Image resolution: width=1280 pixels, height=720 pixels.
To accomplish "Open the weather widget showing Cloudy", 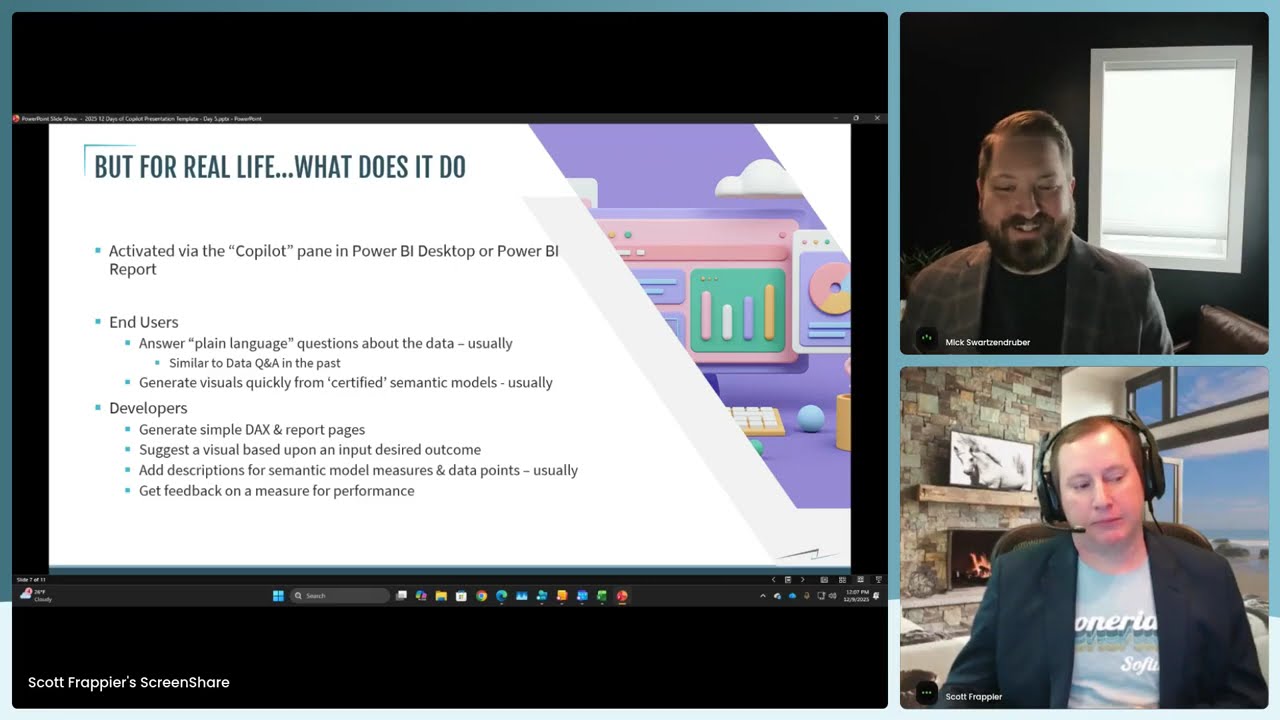I will click(x=37, y=595).
